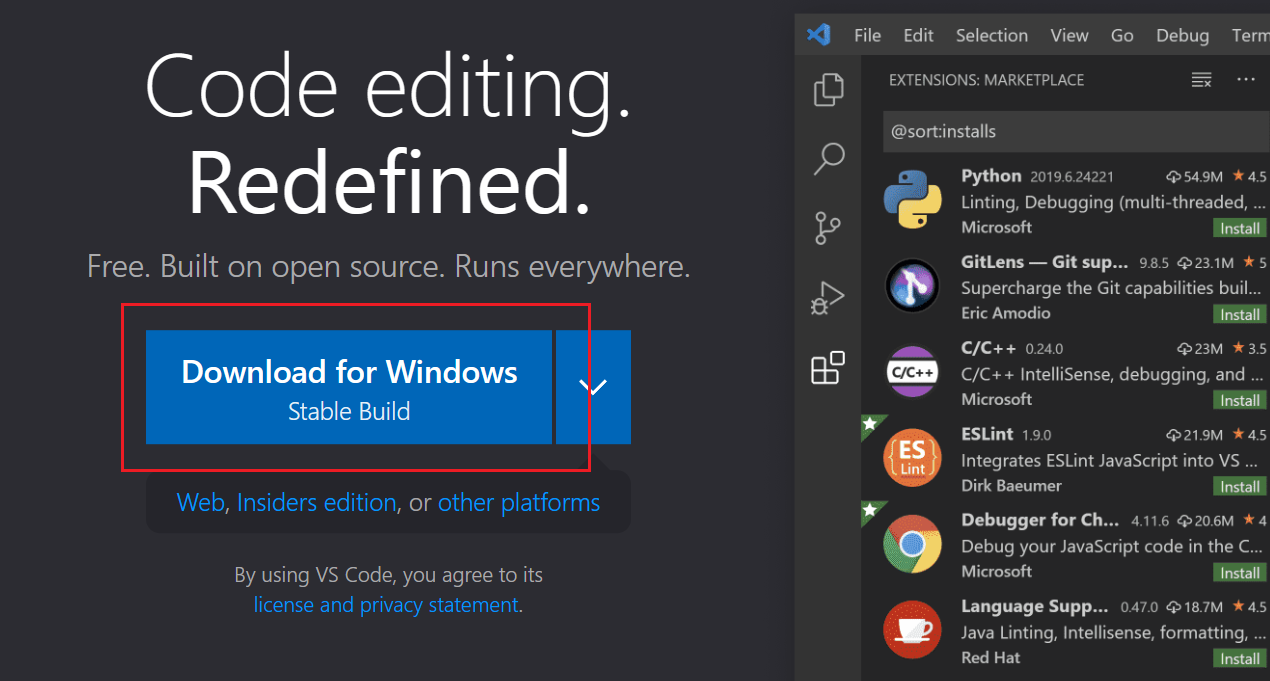Install the C/C++ extension
Viewport: 1270px width, 681px height.
coord(1240,400)
